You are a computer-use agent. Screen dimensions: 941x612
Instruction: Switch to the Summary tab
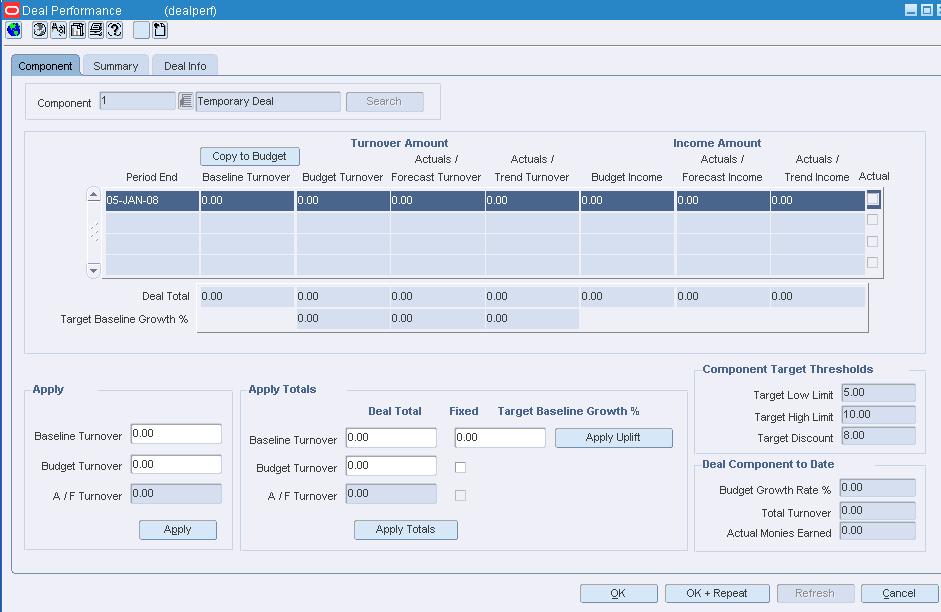(115, 66)
